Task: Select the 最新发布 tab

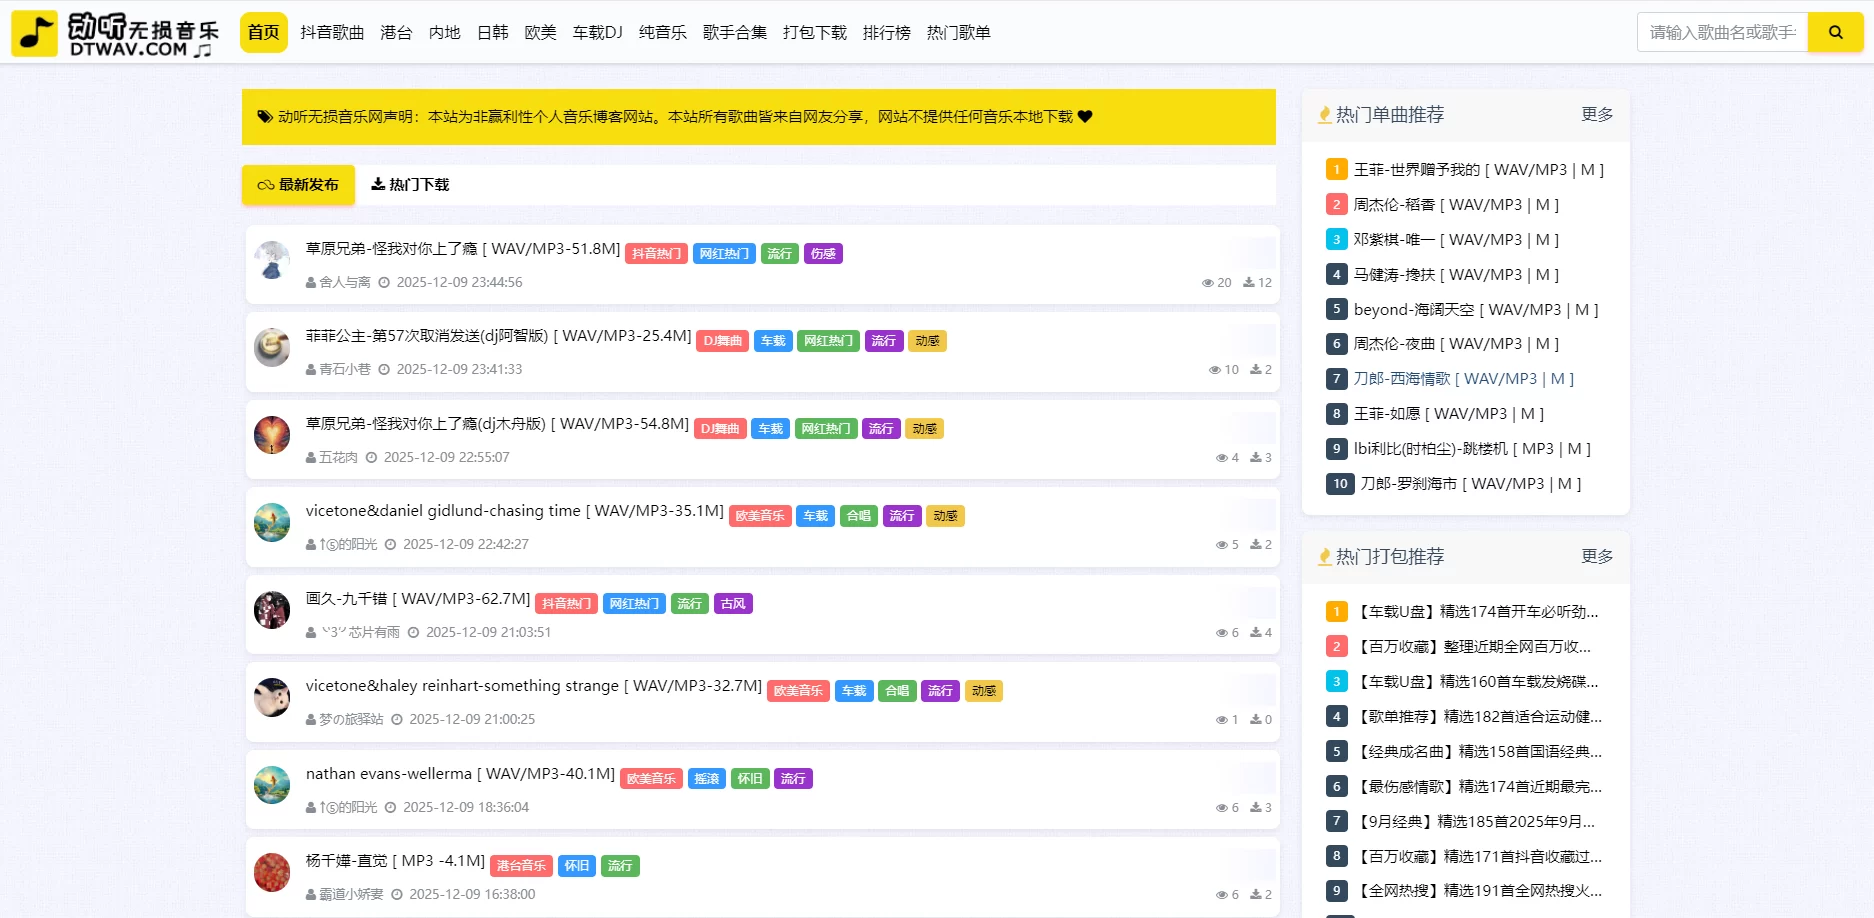Action: pyautogui.click(x=298, y=185)
